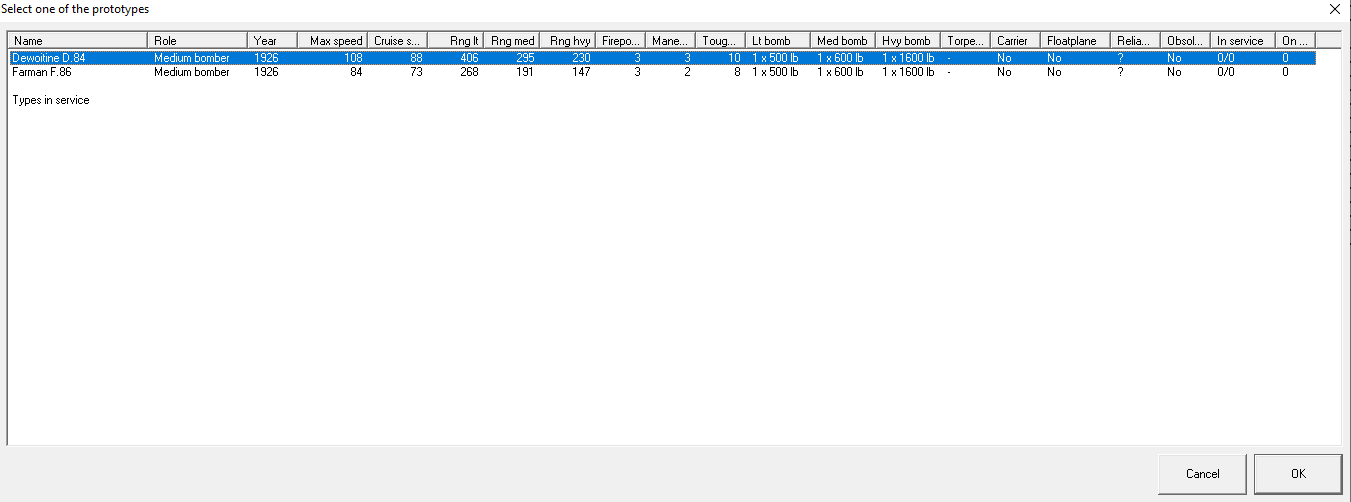1351x502 pixels.
Task: Click cruise speed value 73
Action: pyautogui.click(x=416, y=72)
